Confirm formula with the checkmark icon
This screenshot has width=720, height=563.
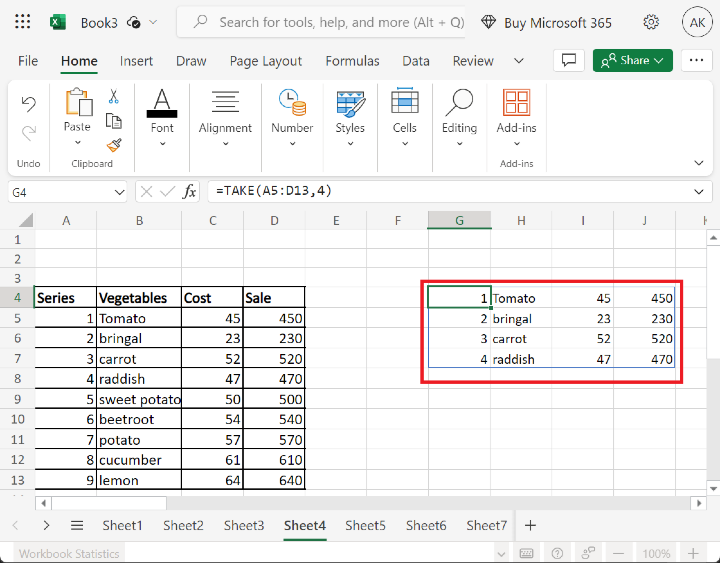click(x=167, y=191)
